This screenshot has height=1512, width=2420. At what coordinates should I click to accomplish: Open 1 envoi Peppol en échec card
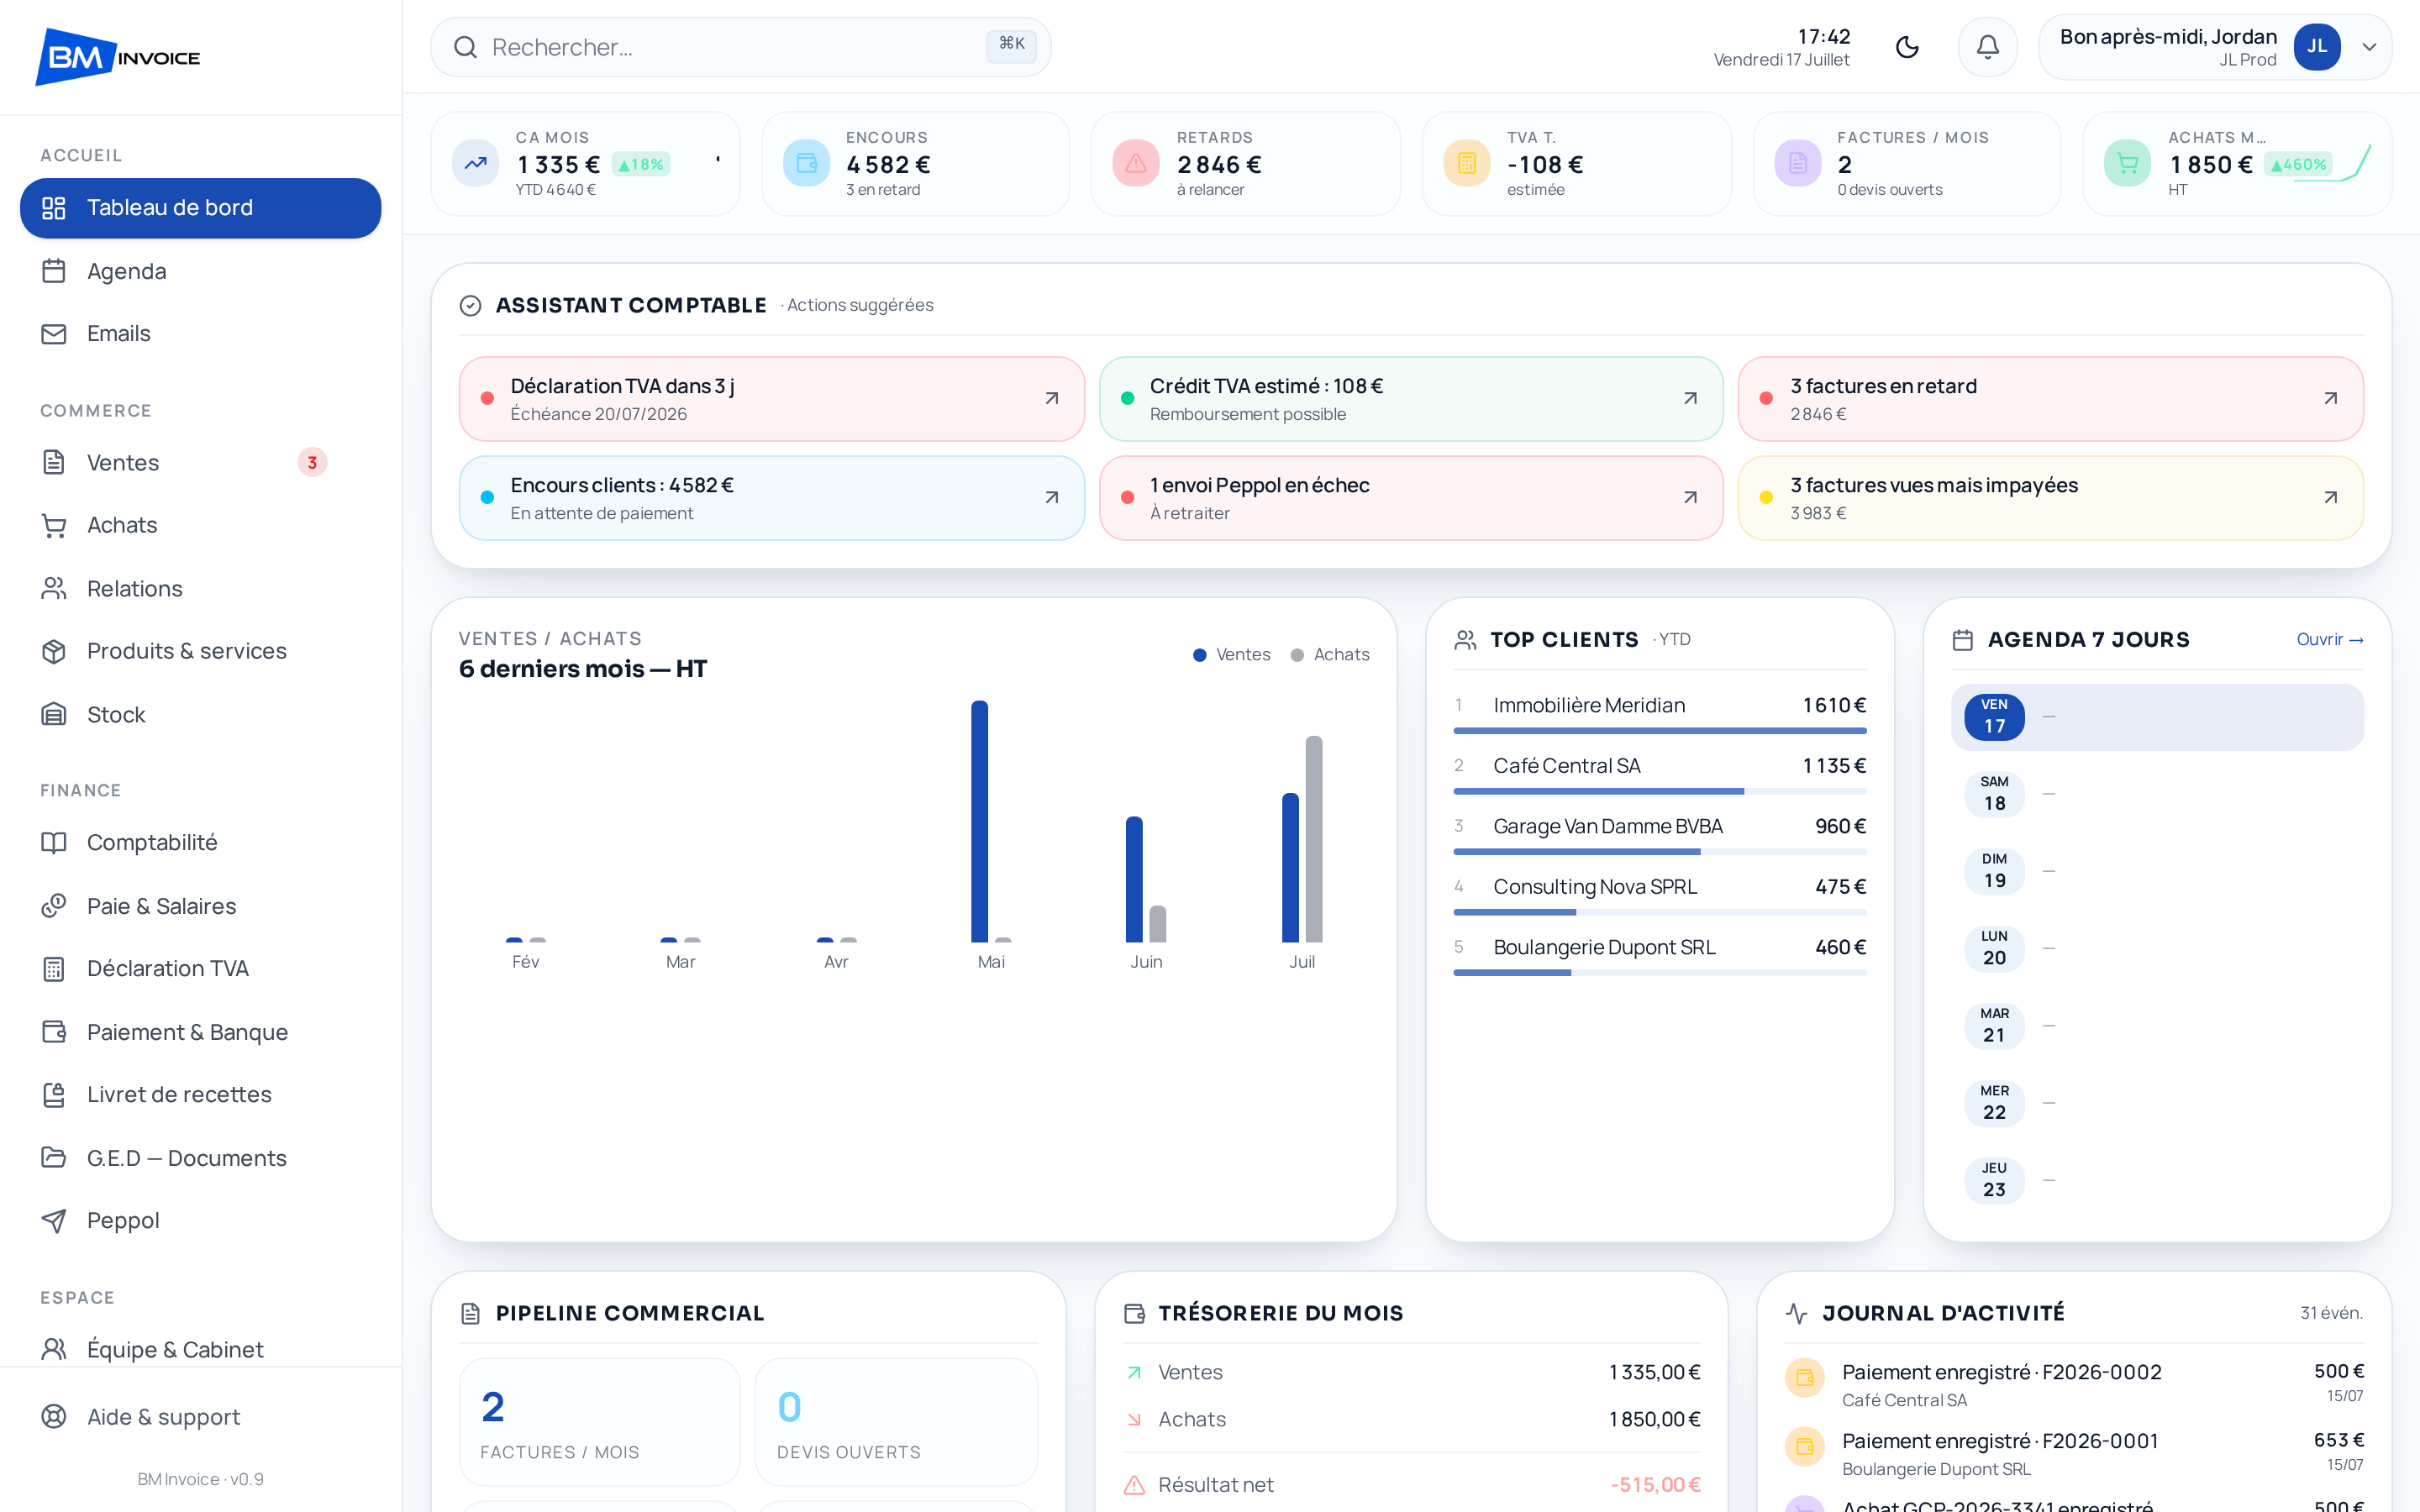click(x=1411, y=498)
